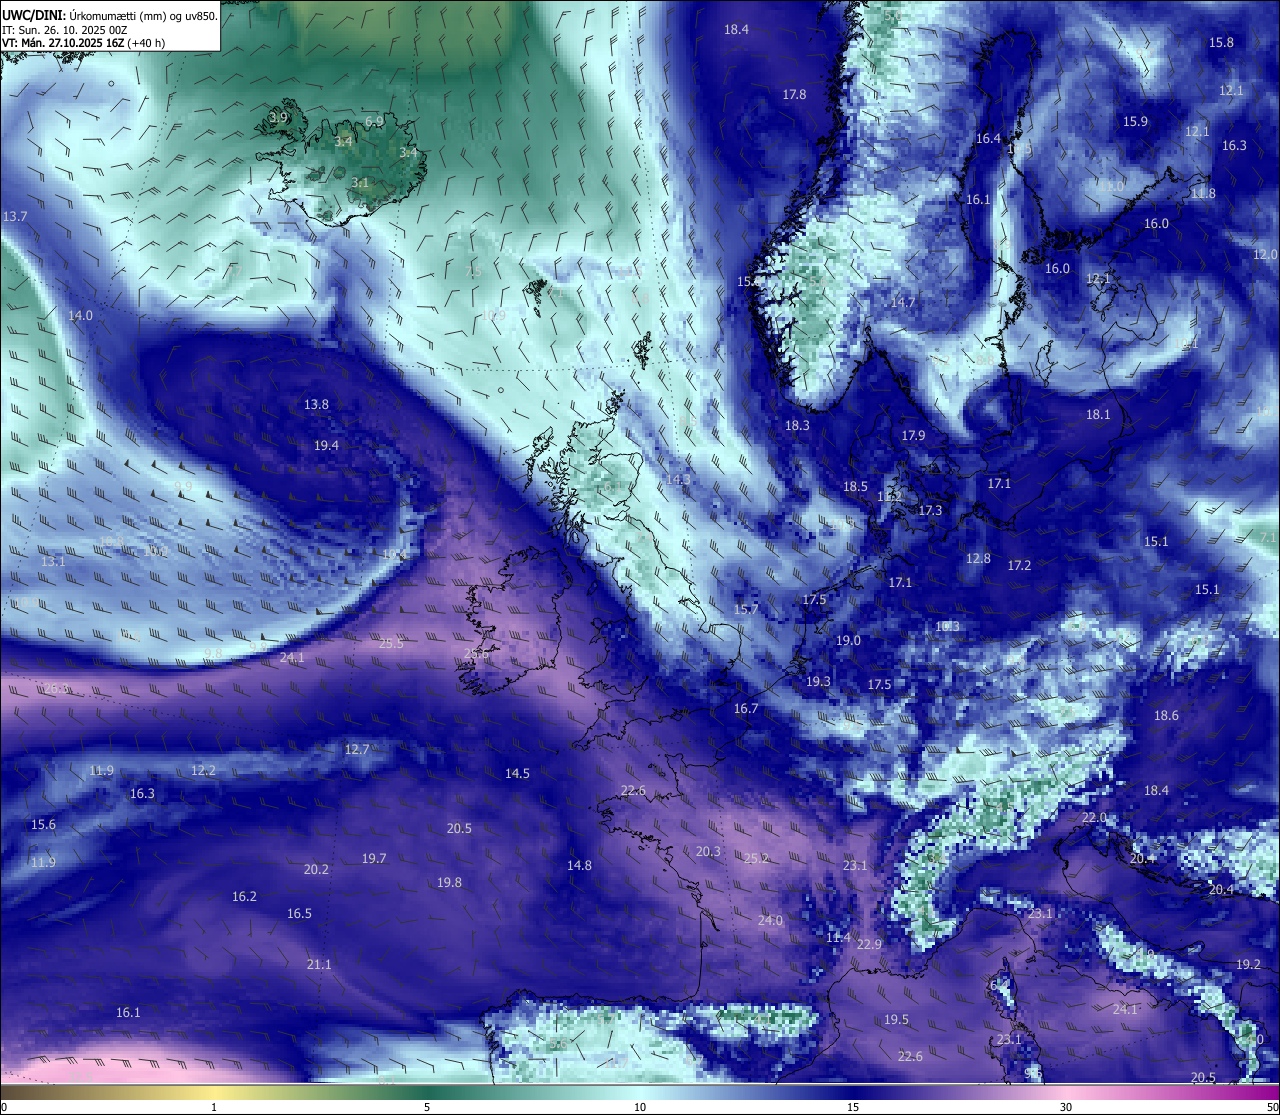Screen dimensions: 1280x1115
Task: Click the map value 15.7
Action: (746, 609)
